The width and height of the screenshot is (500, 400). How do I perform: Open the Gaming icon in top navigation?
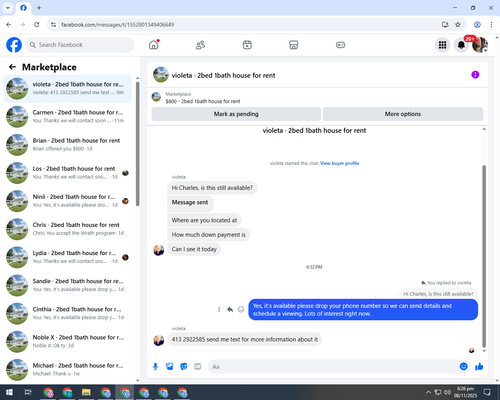[340, 45]
